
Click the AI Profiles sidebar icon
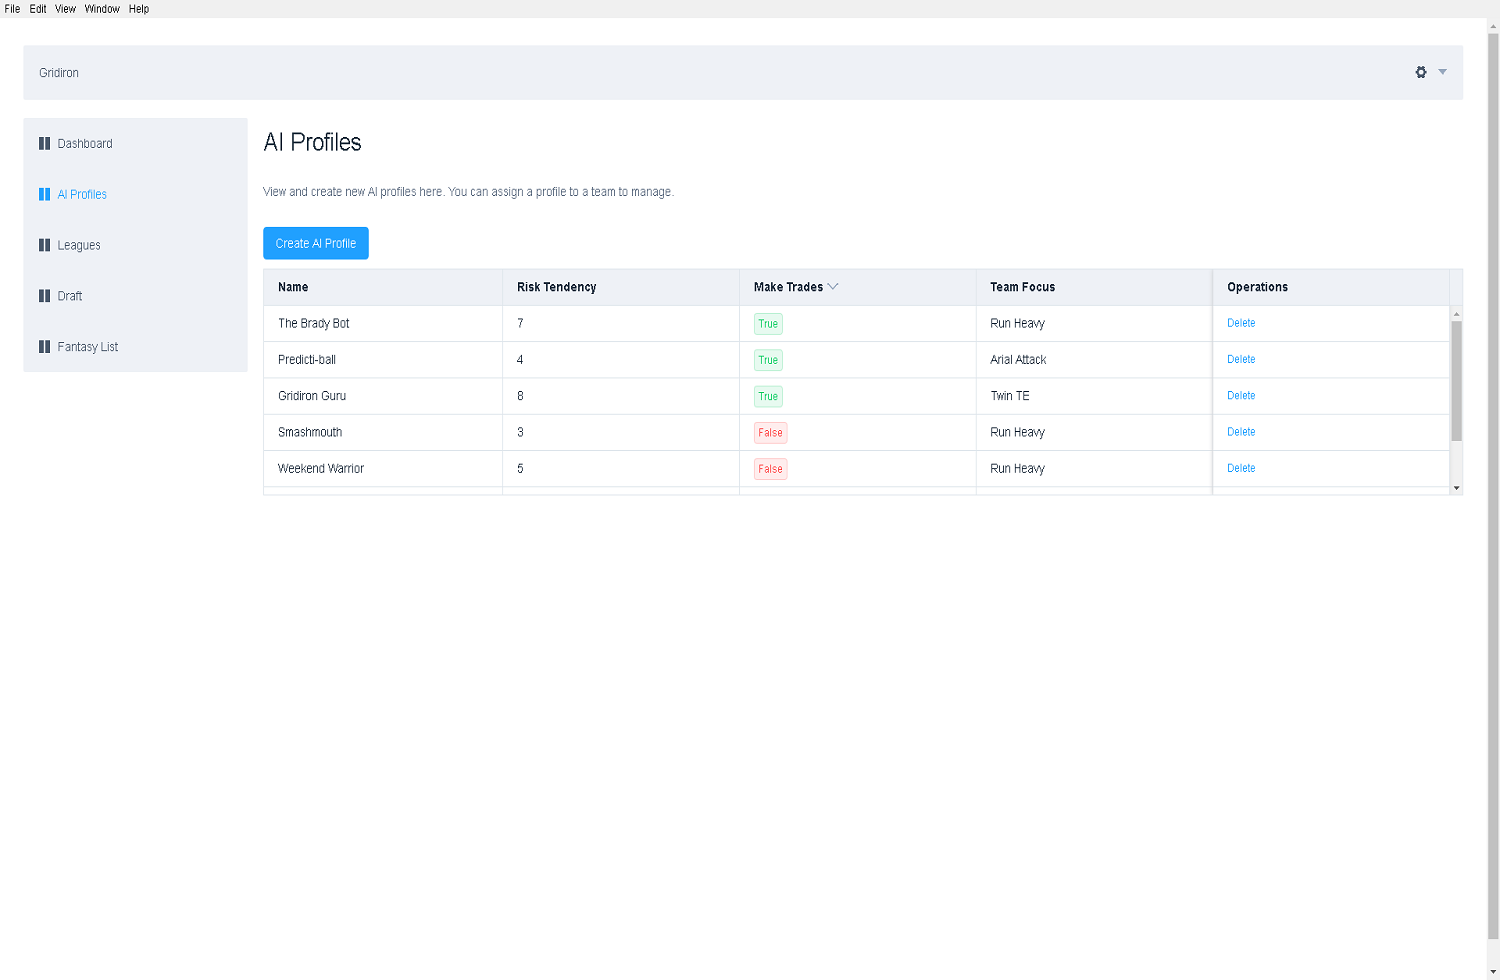[x=44, y=195]
